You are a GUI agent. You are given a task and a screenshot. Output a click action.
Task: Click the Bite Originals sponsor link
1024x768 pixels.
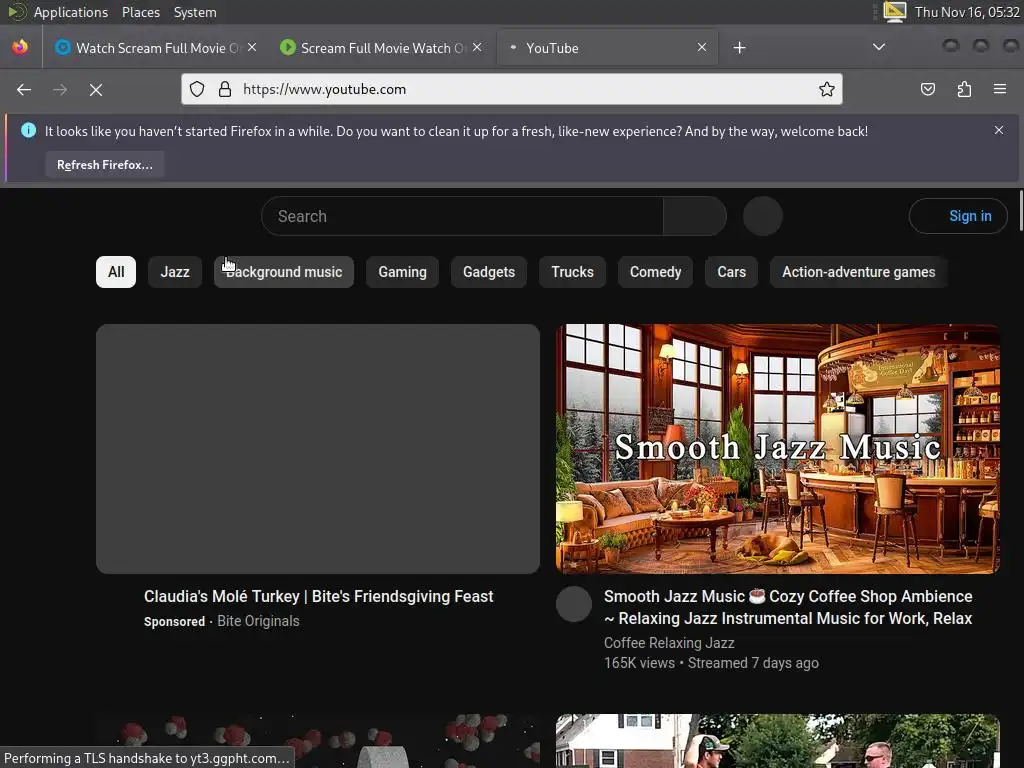point(258,621)
